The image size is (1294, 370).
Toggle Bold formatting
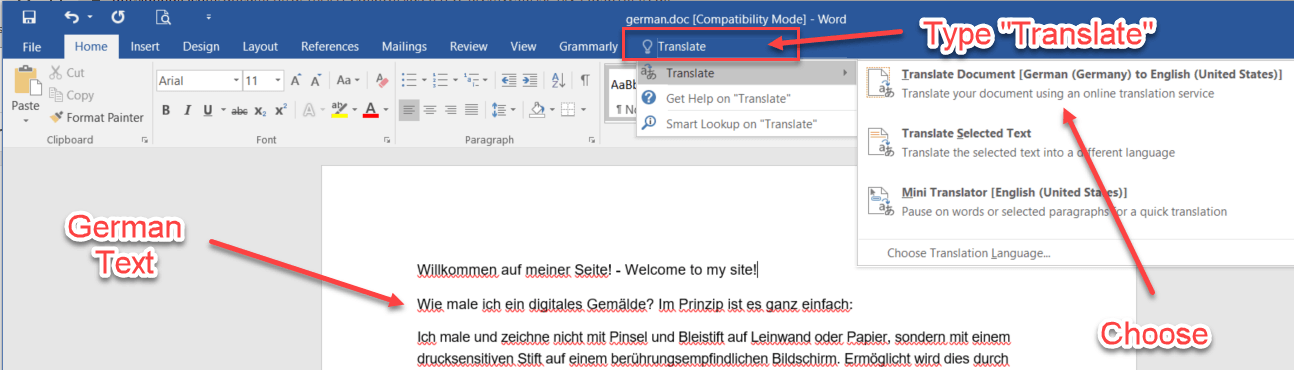coord(166,110)
